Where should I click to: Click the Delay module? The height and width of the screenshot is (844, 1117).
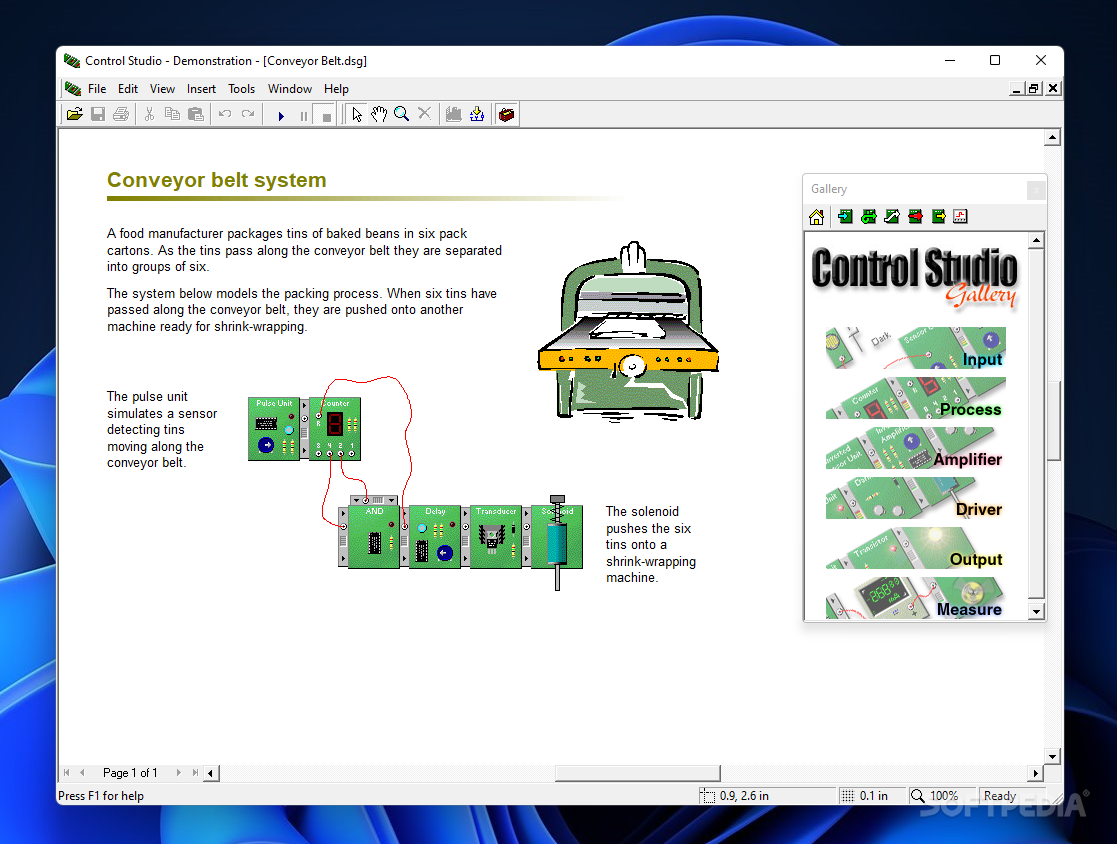coord(435,537)
